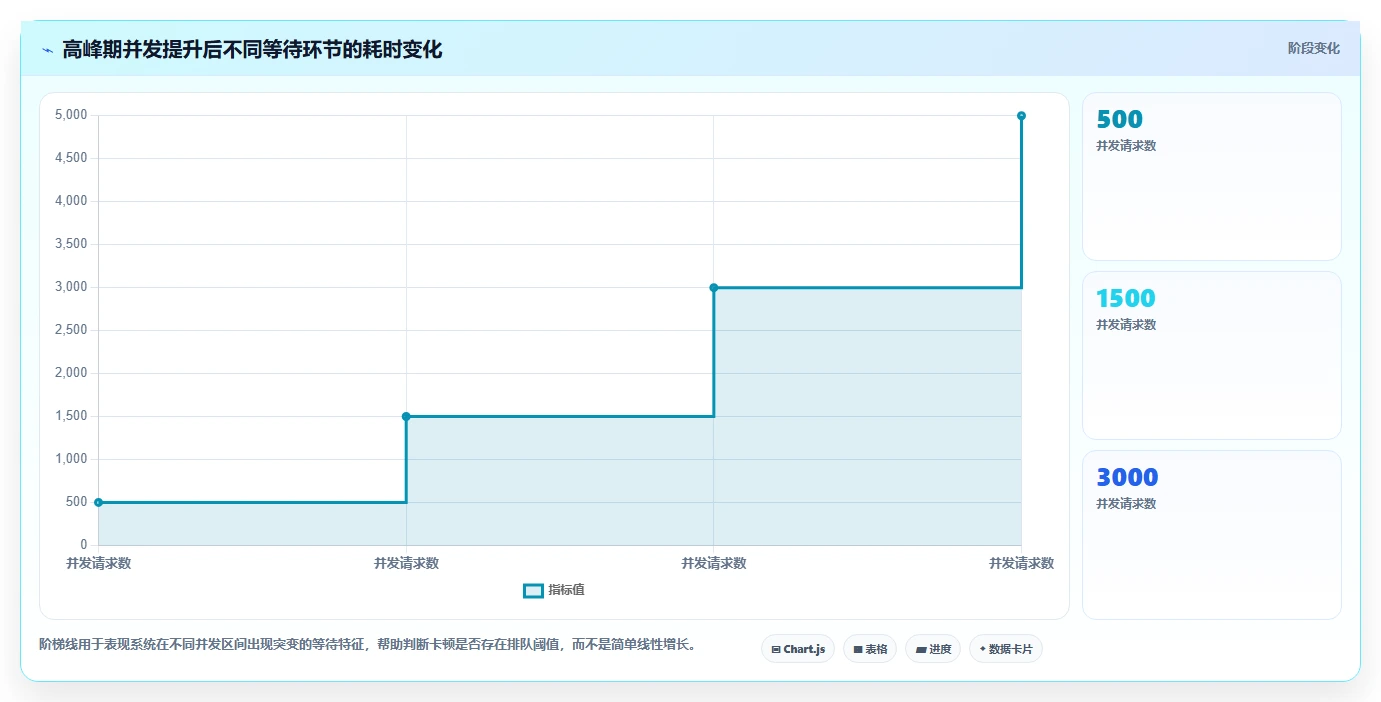
Task: Click the lightning icon beside the chart title
Action: (47, 50)
